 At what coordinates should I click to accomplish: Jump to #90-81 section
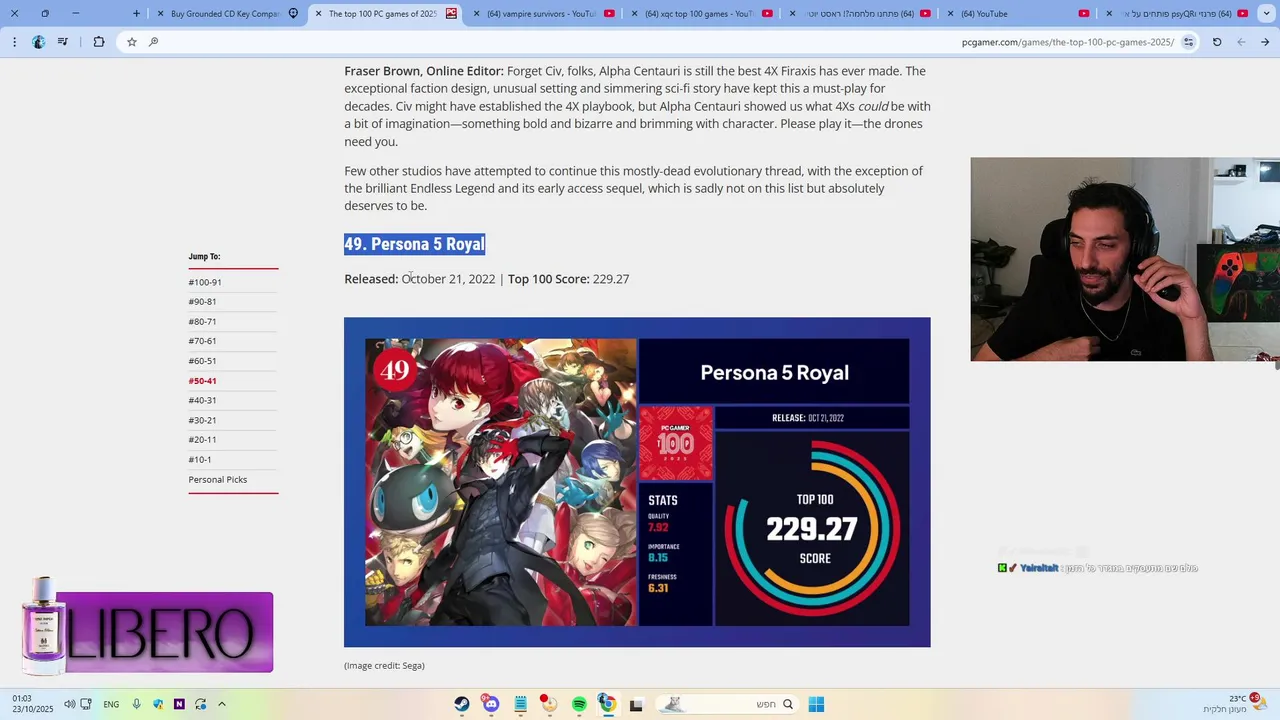pos(202,302)
